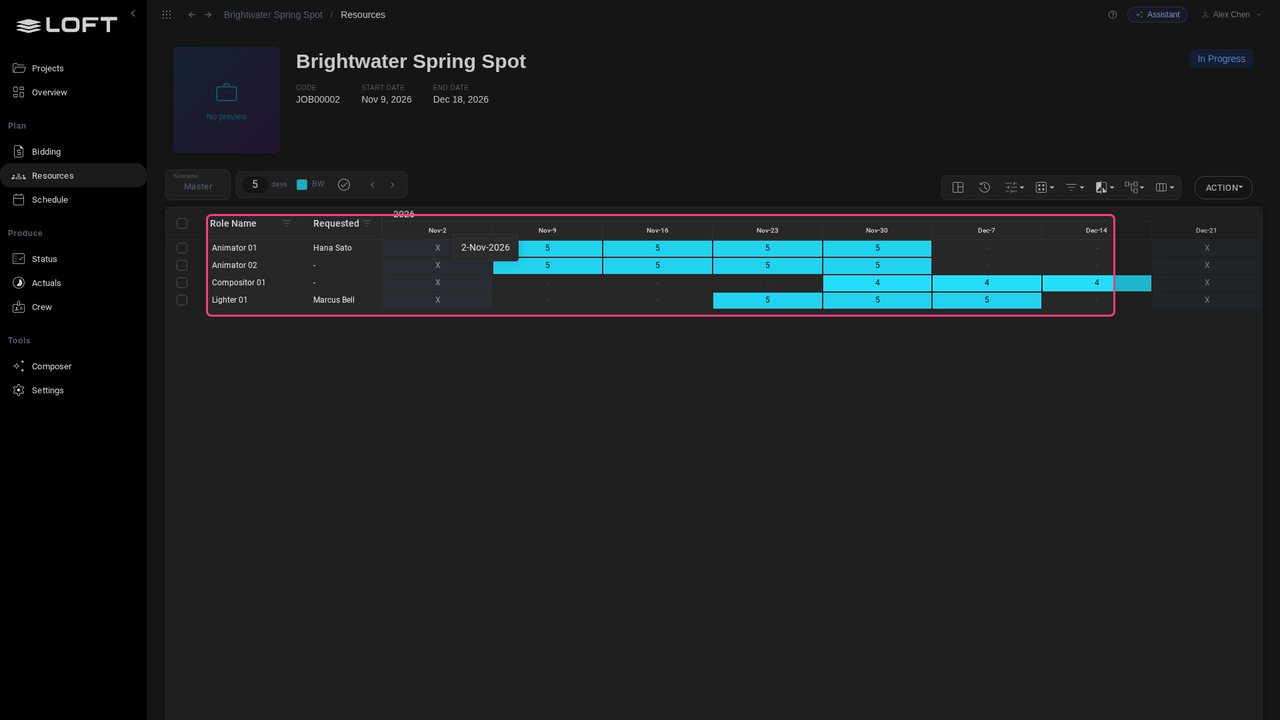Open the history clock icon in toolbar
Viewport: 1280px width, 720px height.
click(x=985, y=187)
